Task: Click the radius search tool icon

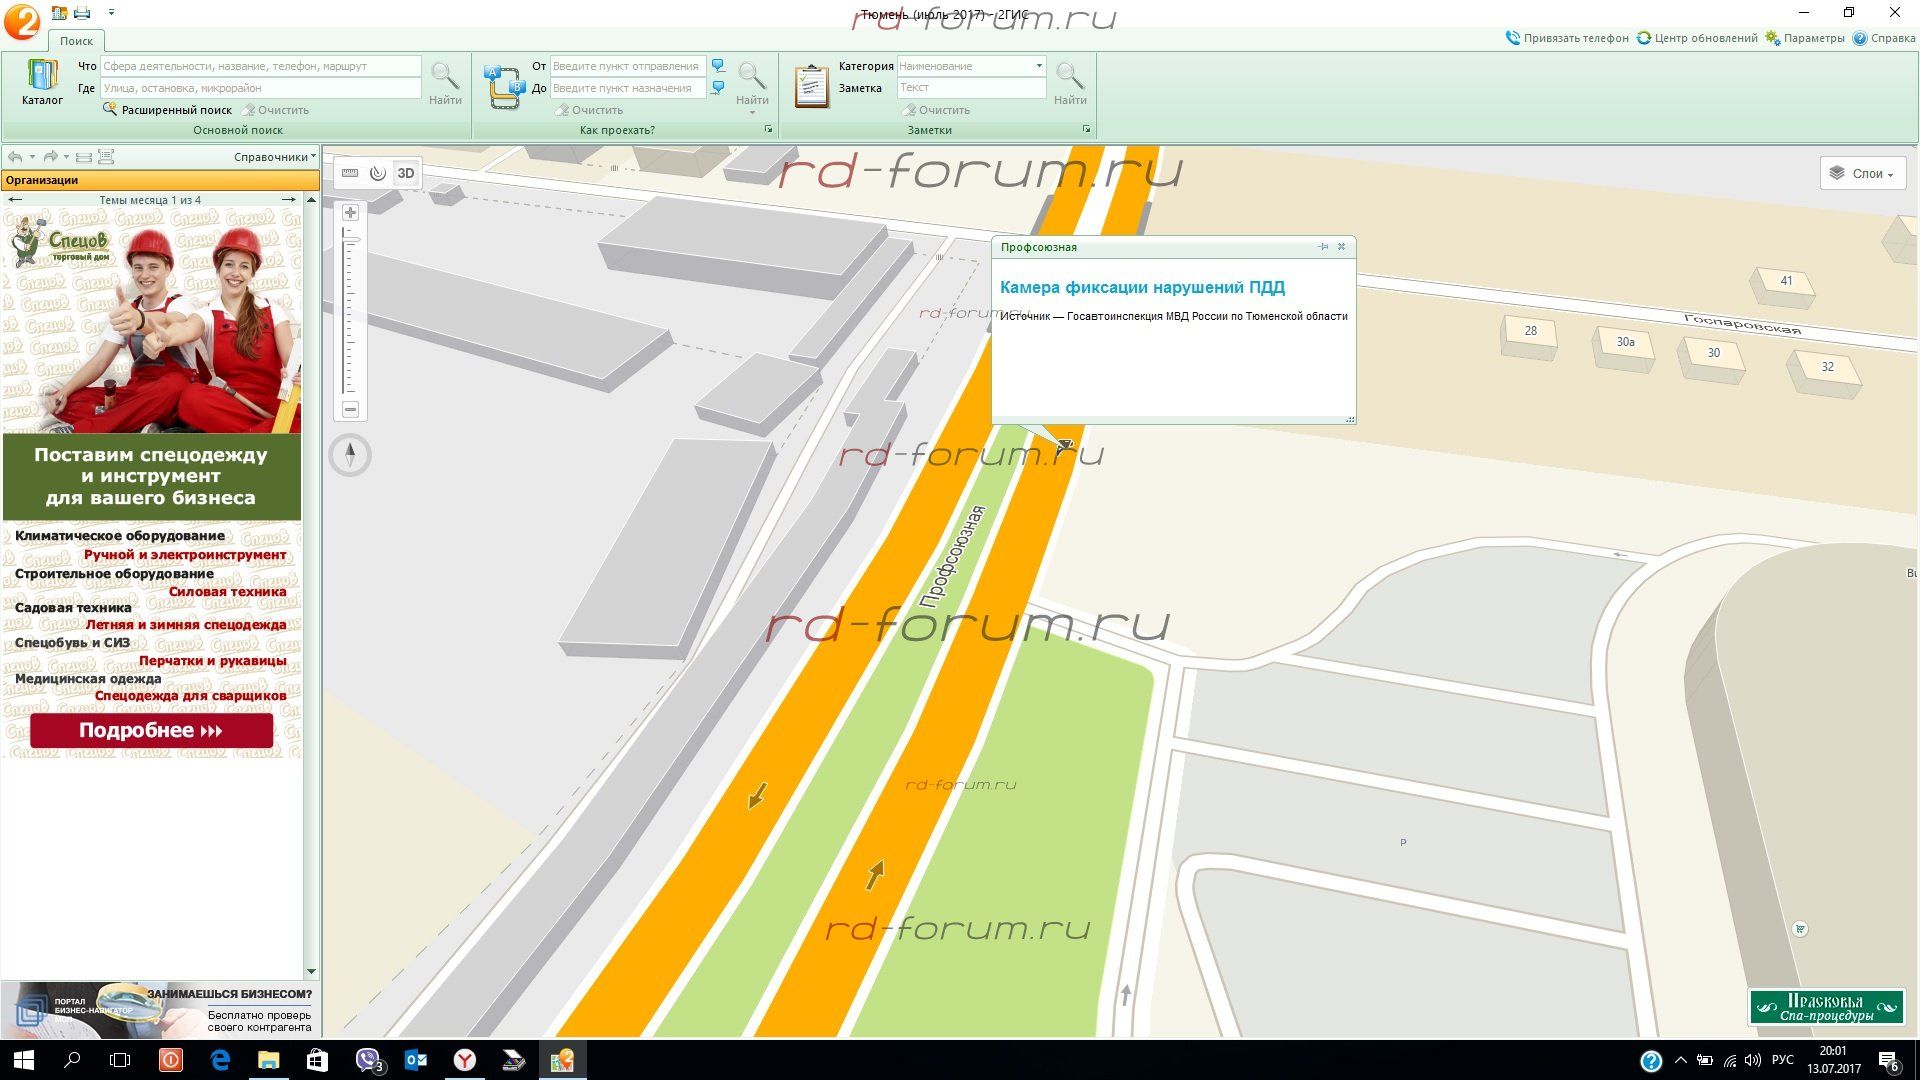Action: (x=377, y=173)
